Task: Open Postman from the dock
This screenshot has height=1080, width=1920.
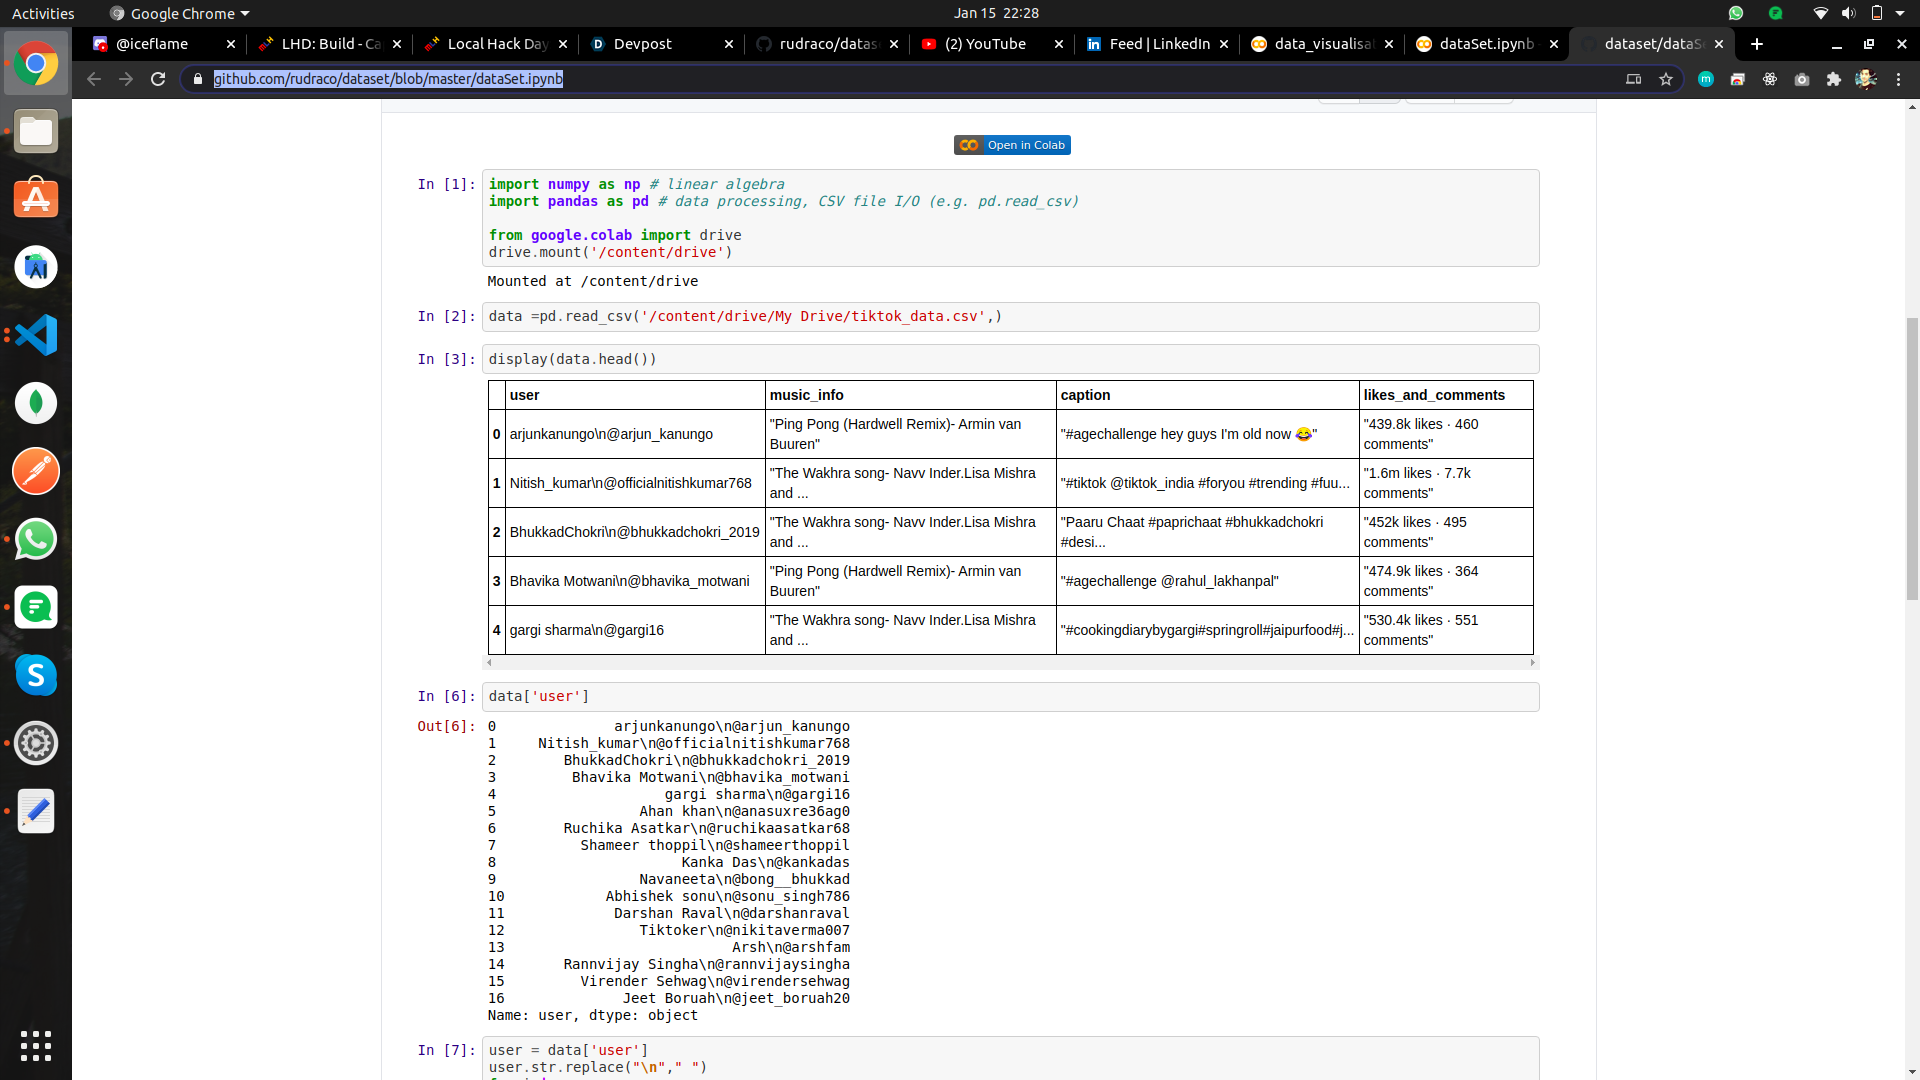Action: pos(36,471)
